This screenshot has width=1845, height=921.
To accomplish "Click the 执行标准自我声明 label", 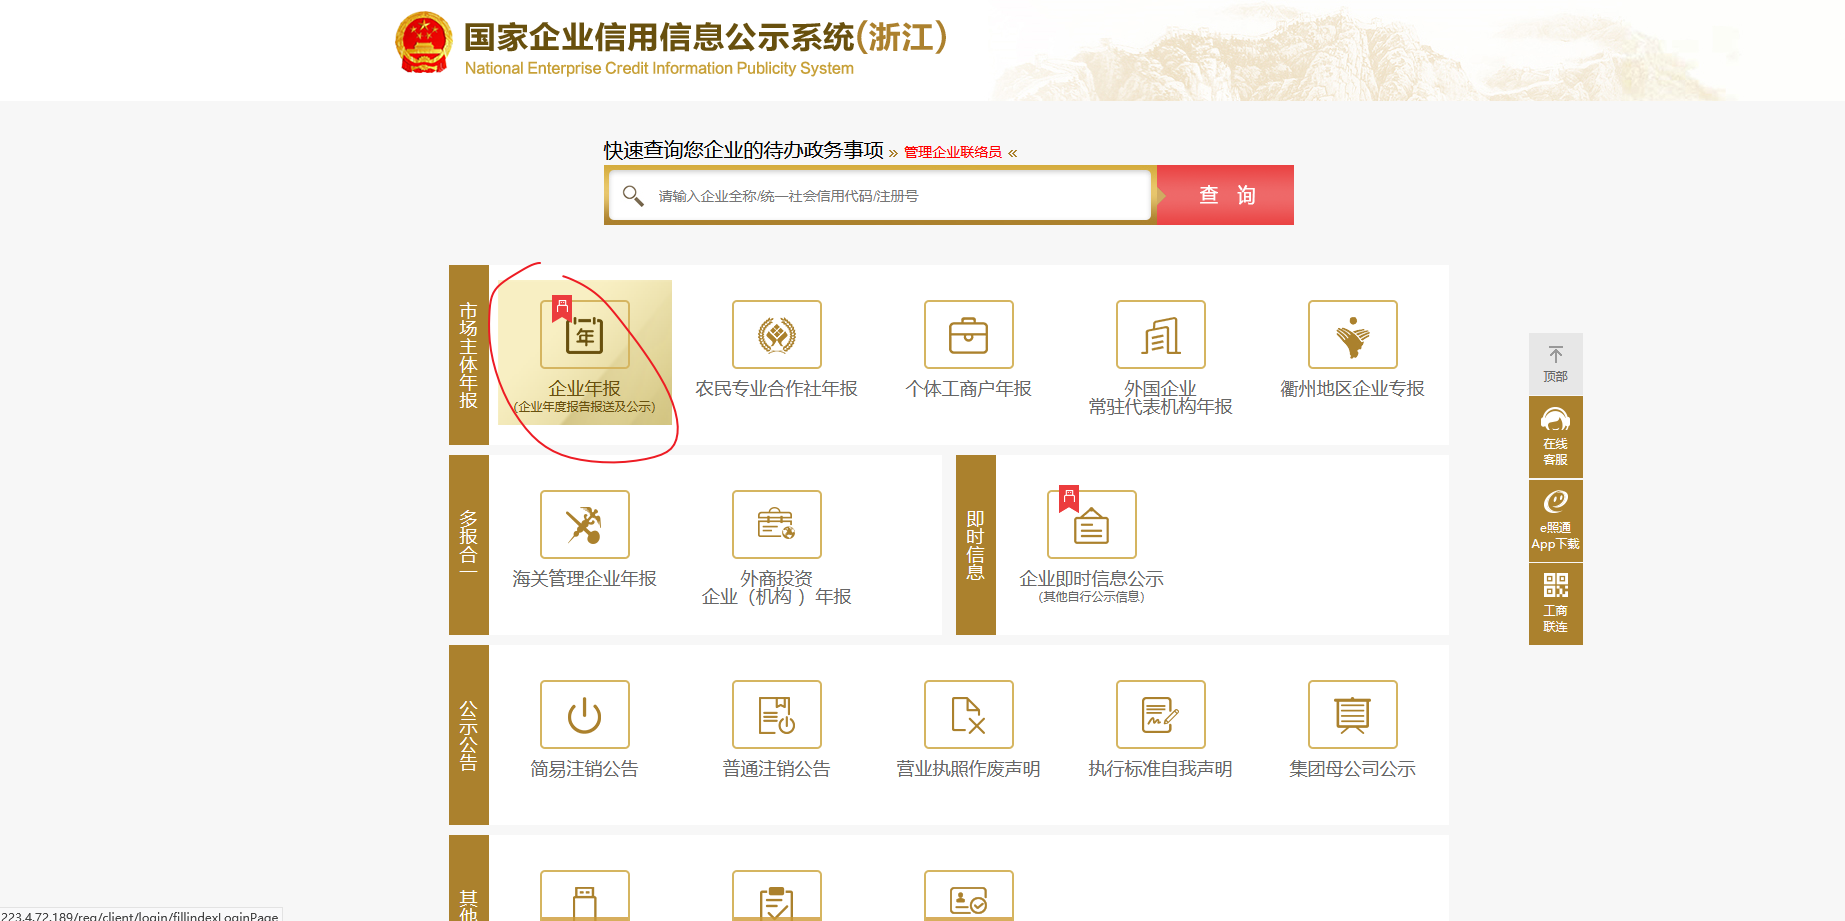I will tap(1161, 768).
